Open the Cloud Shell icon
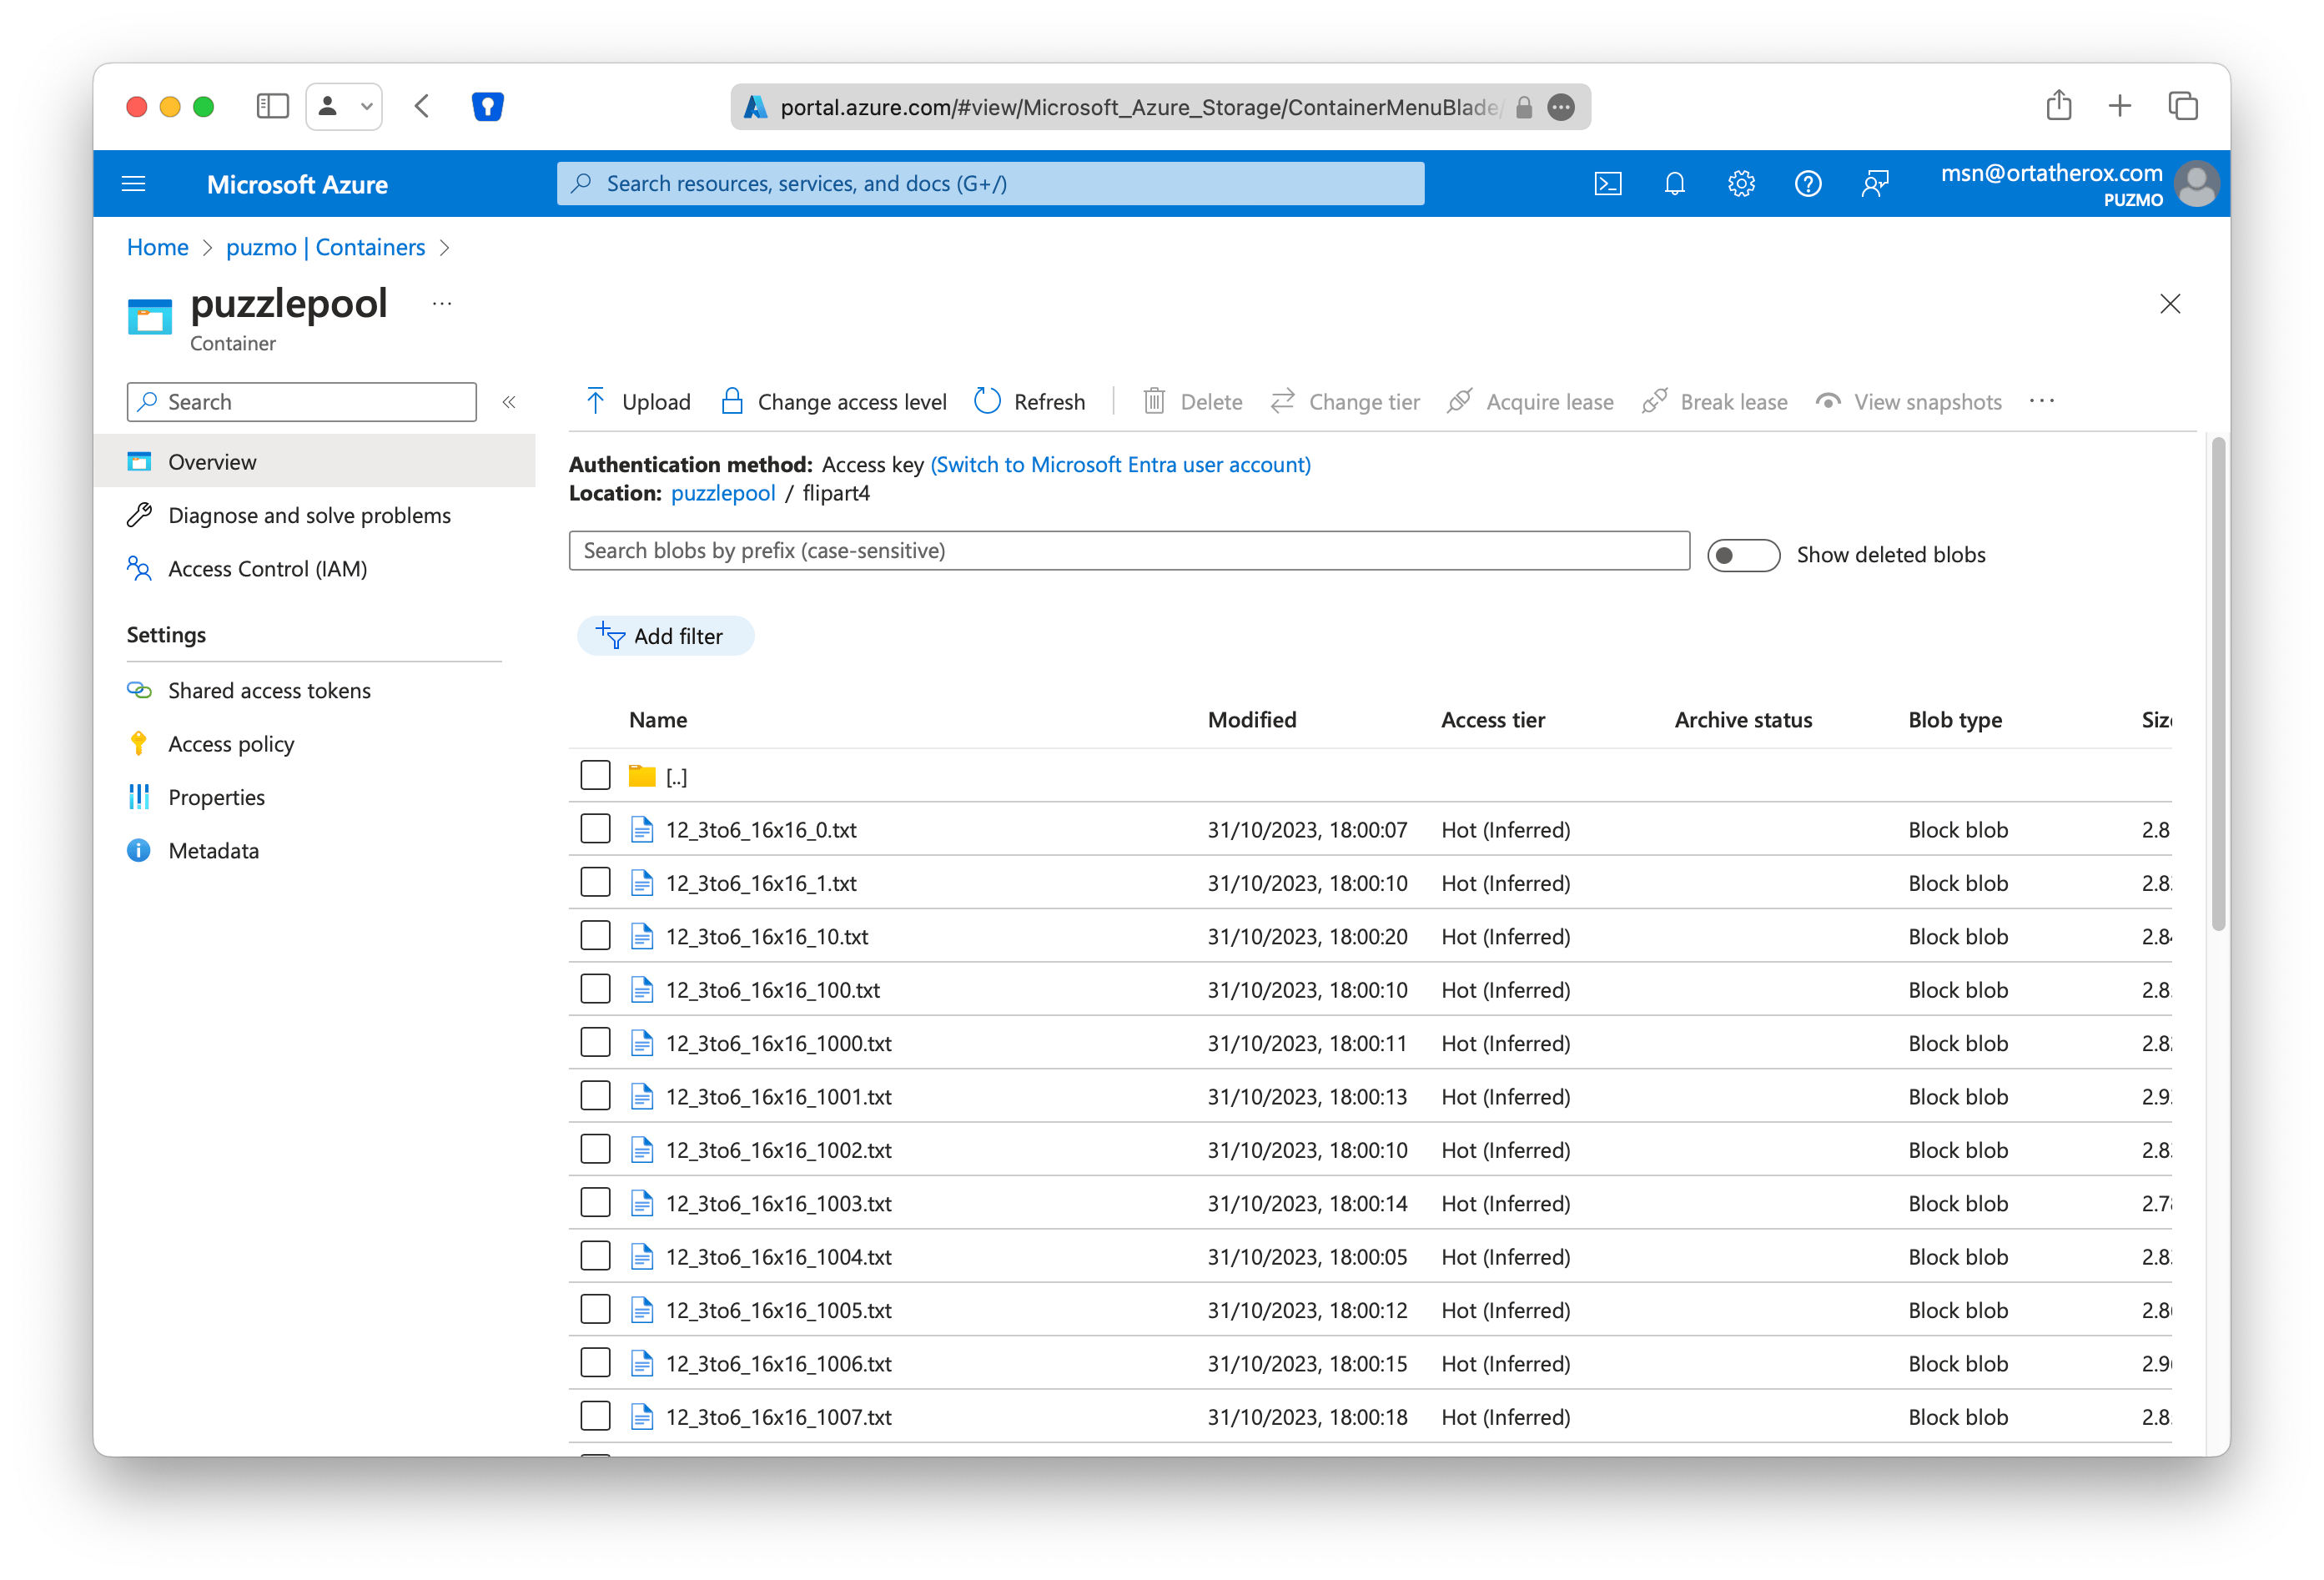The image size is (2324, 1580). coord(1607,184)
